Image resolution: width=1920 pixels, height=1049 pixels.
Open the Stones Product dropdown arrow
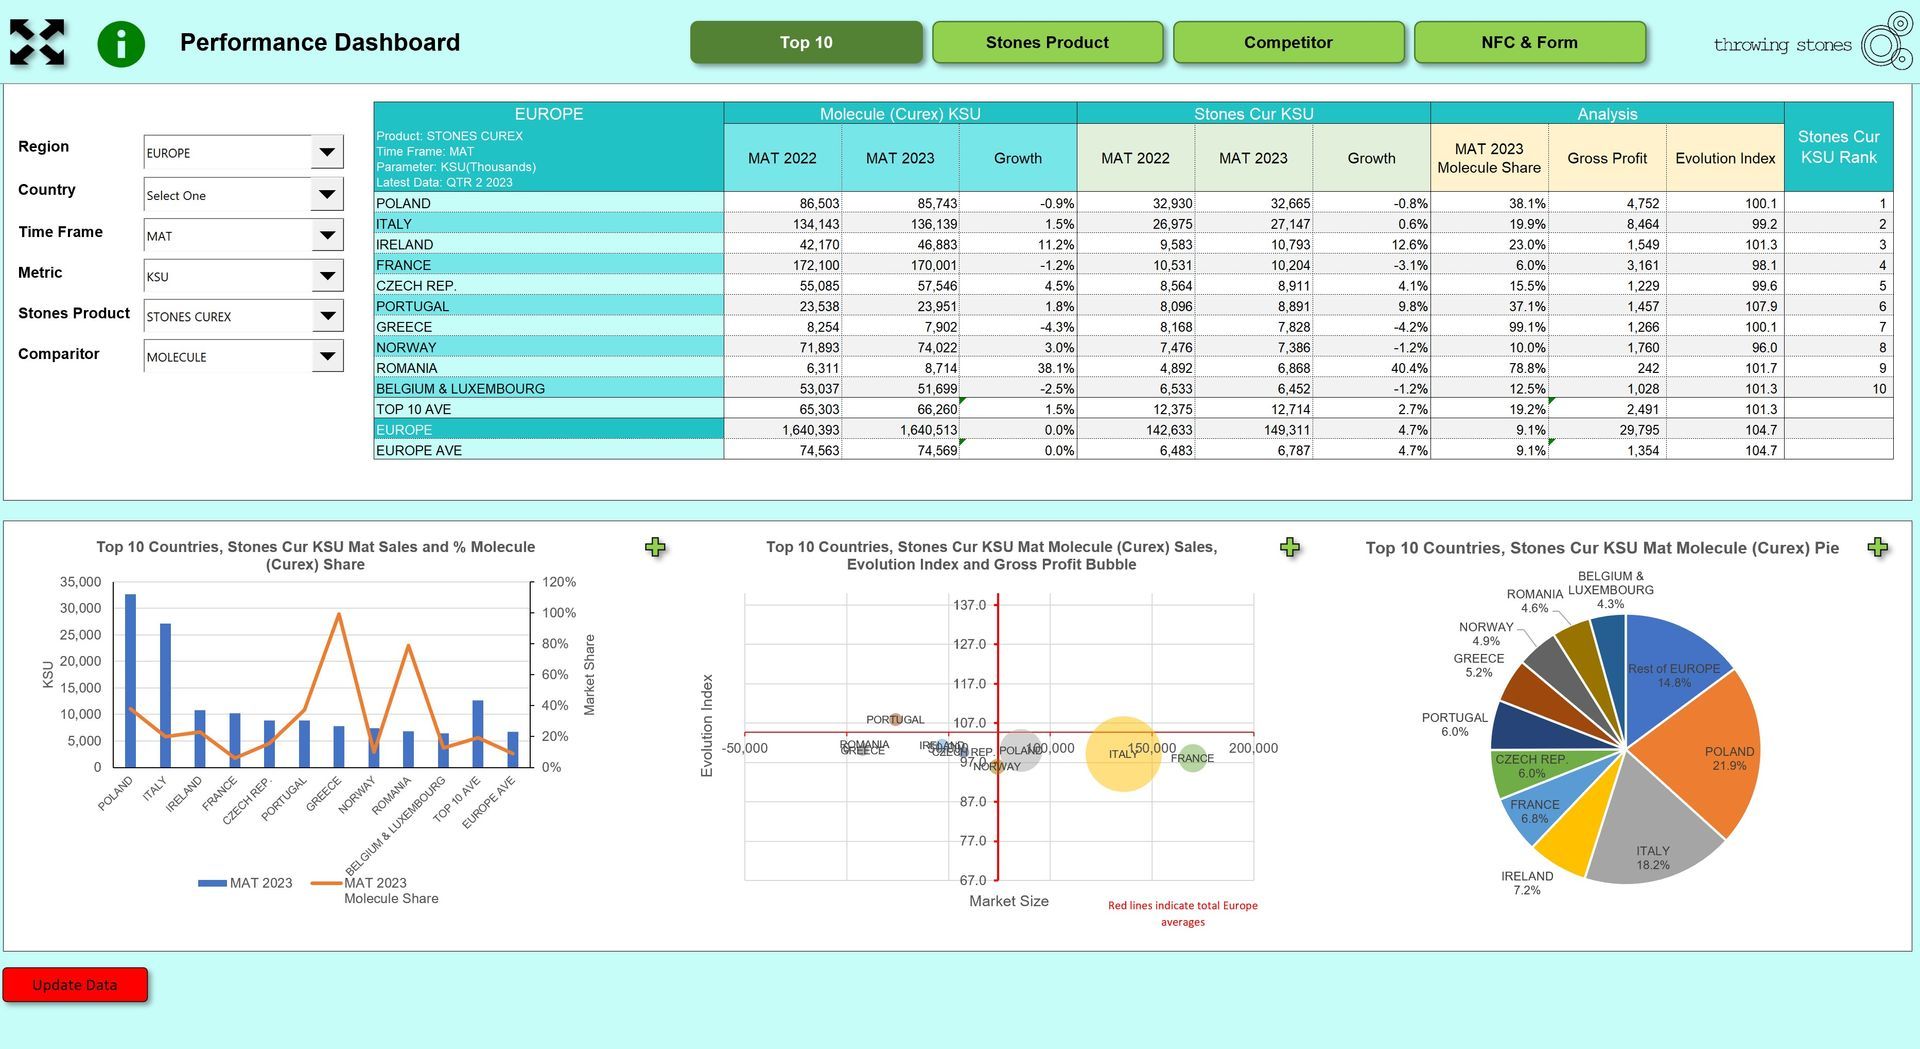click(x=327, y=316)
